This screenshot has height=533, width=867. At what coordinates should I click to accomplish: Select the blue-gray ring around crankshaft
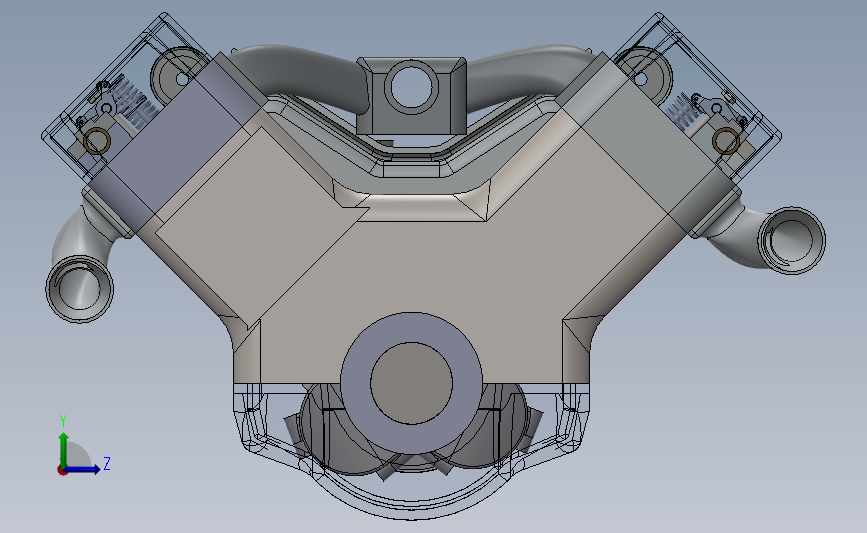(x=411, y=327)
